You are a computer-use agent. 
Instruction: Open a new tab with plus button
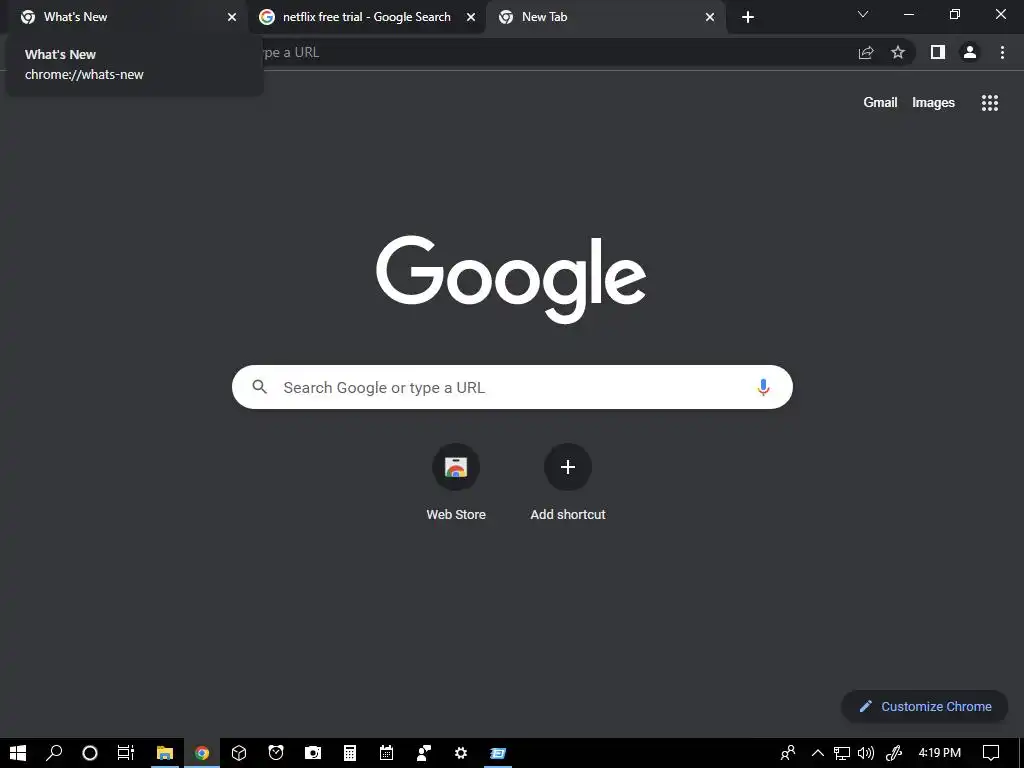[x=748, y=17]
